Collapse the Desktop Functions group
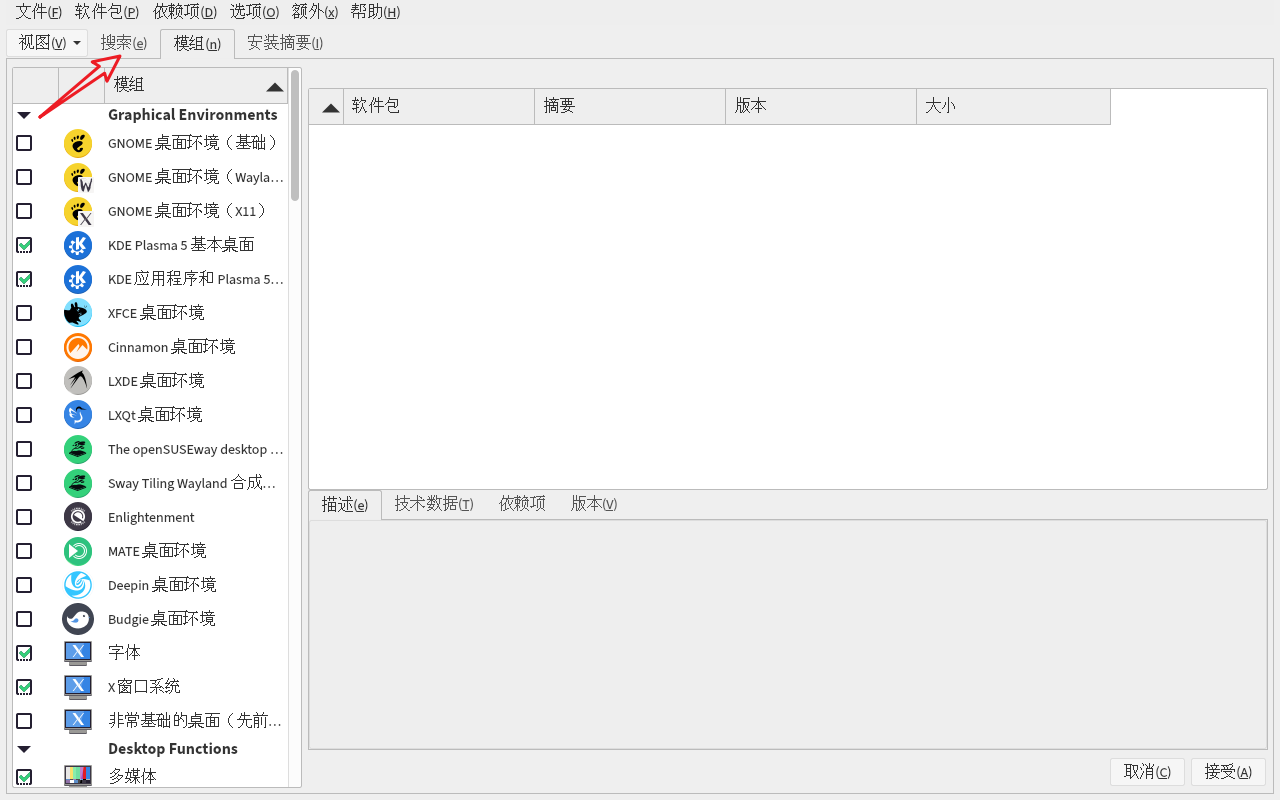The height and width of the screenshot is (800, 1280). (24, 749)
